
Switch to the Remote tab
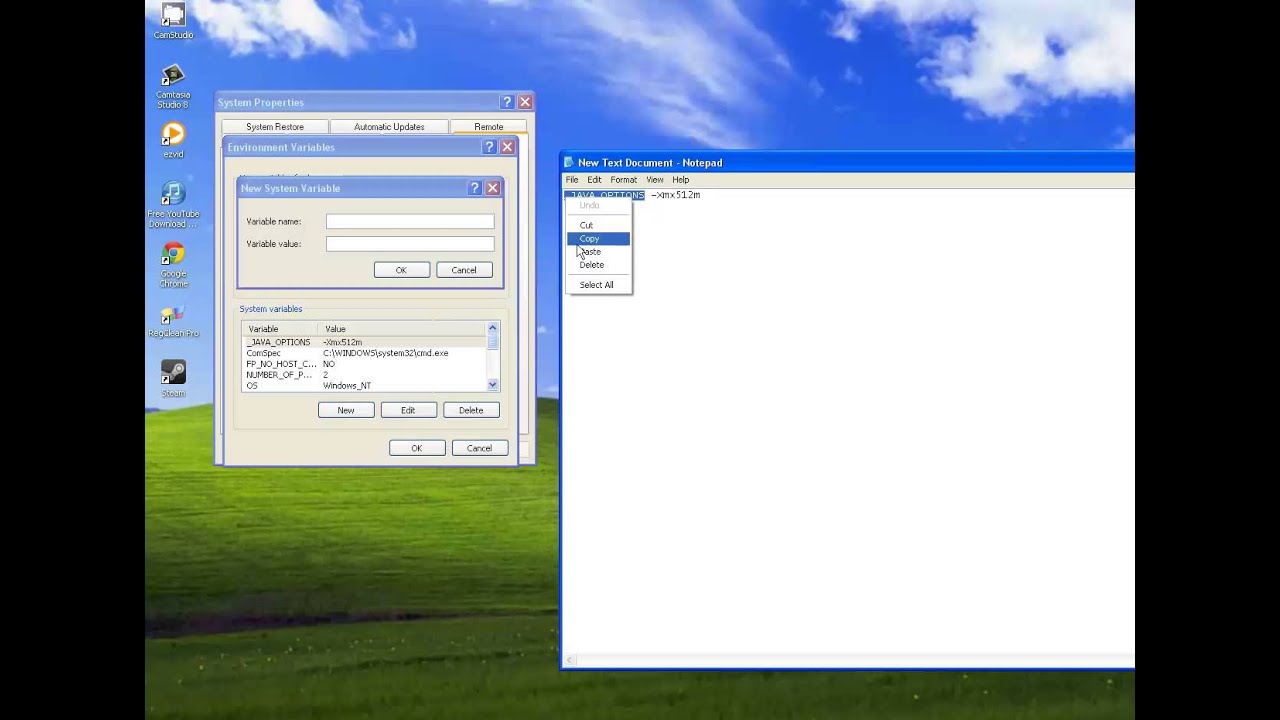click(489, 126)
